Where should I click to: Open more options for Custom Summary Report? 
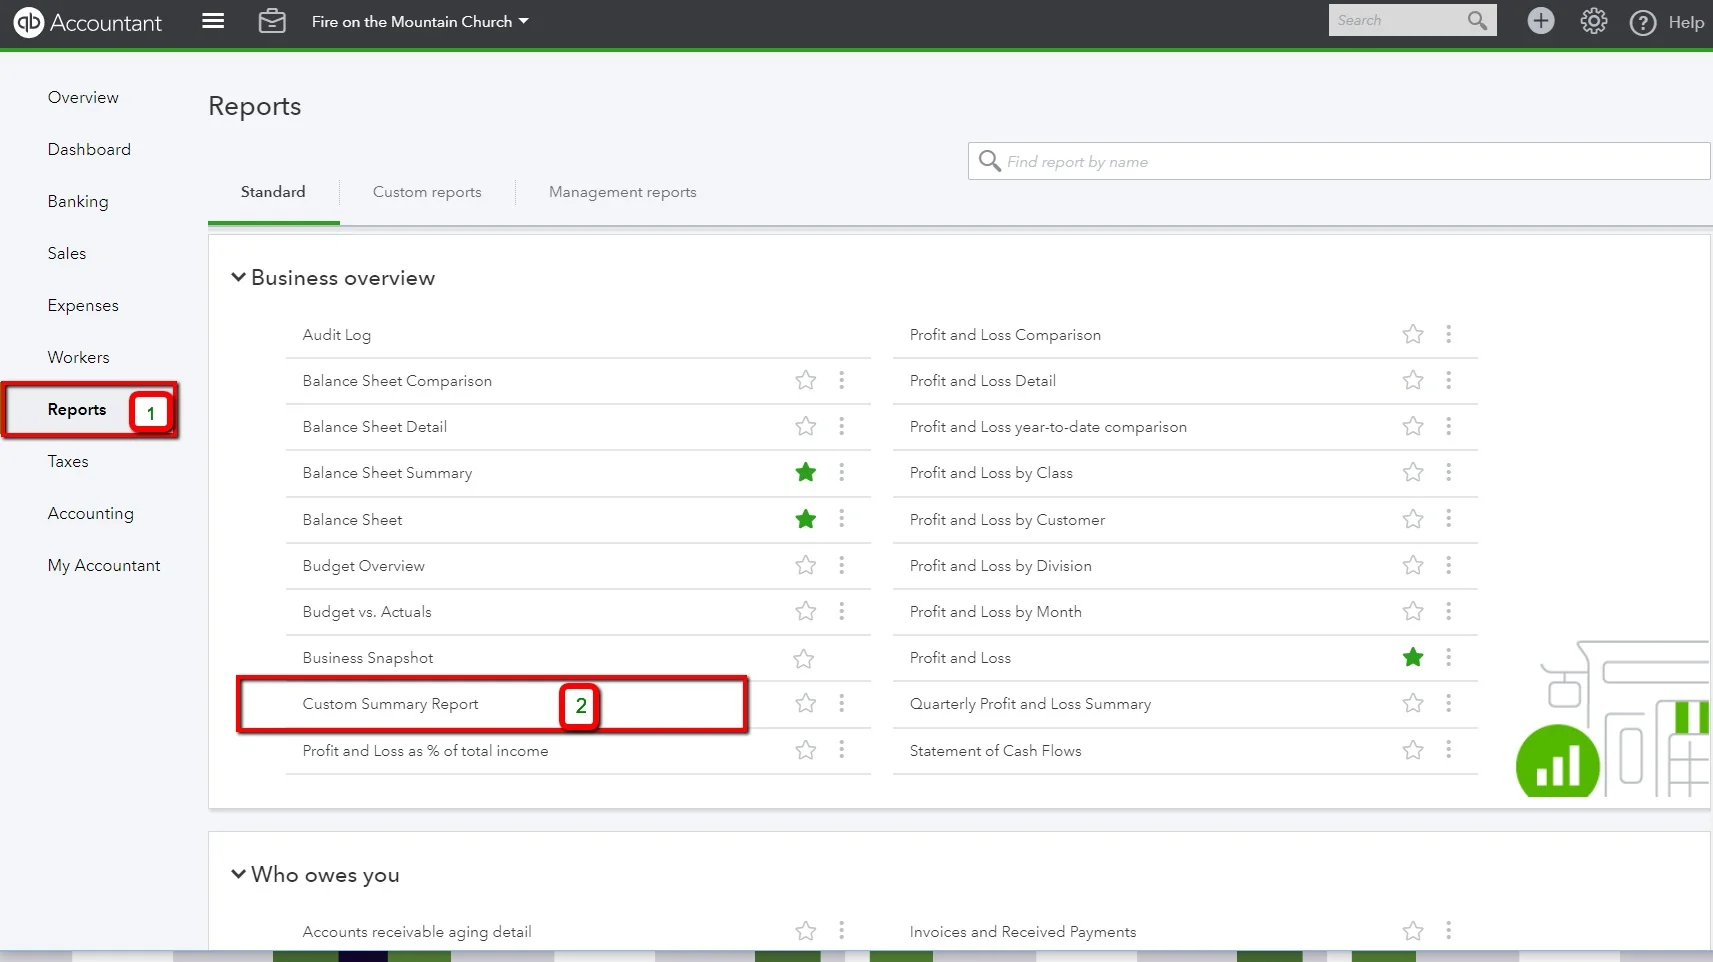click(x=841, y=703)
